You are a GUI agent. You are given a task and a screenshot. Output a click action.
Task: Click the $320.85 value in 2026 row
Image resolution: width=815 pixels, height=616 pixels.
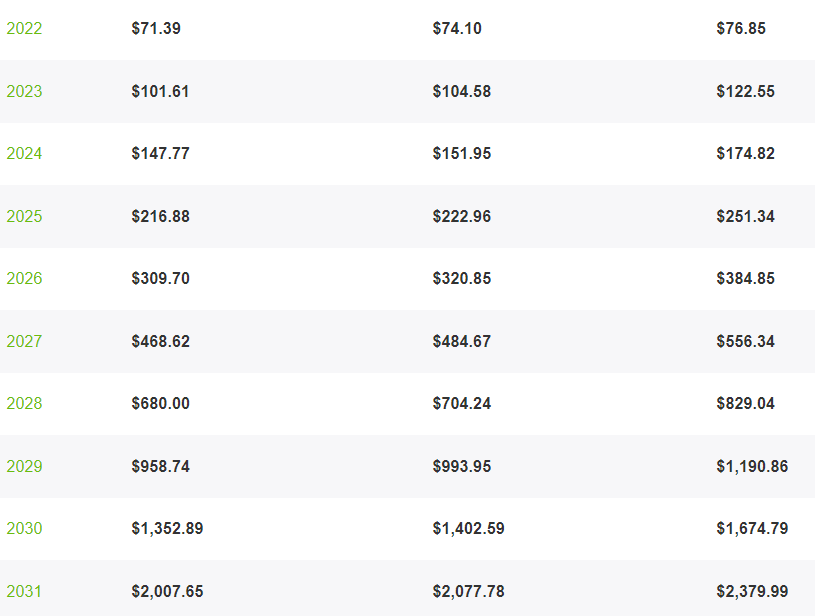[461, 279]
